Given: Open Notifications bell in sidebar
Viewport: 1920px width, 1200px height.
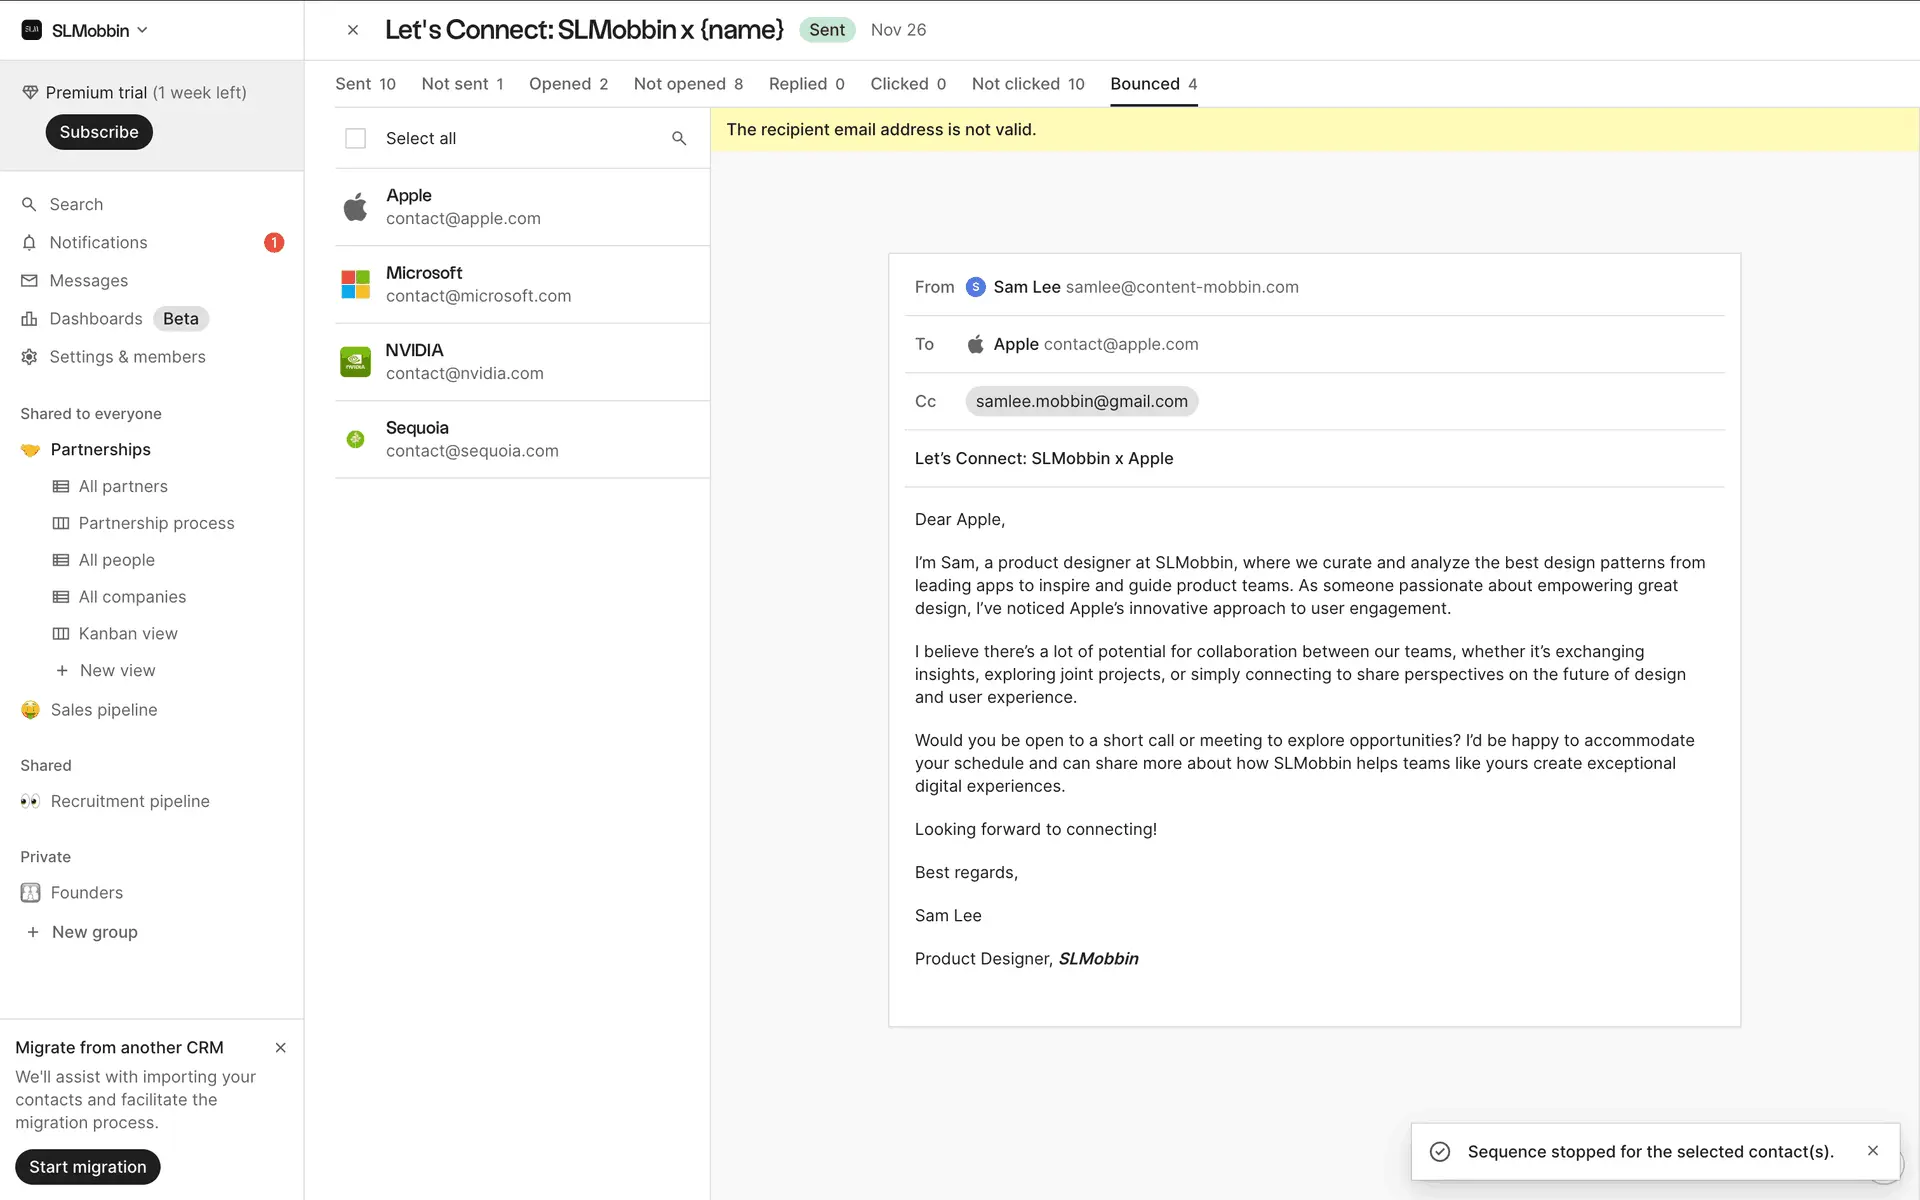Looking at the screenshot, I should [x=30, y=243].
